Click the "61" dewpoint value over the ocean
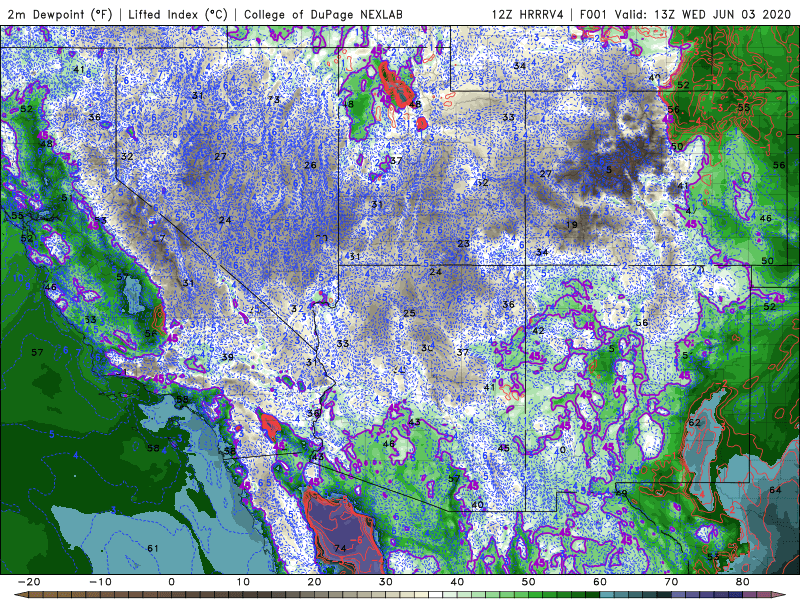Viewport: 800px width, 600px height. click(x=153, y=548)
